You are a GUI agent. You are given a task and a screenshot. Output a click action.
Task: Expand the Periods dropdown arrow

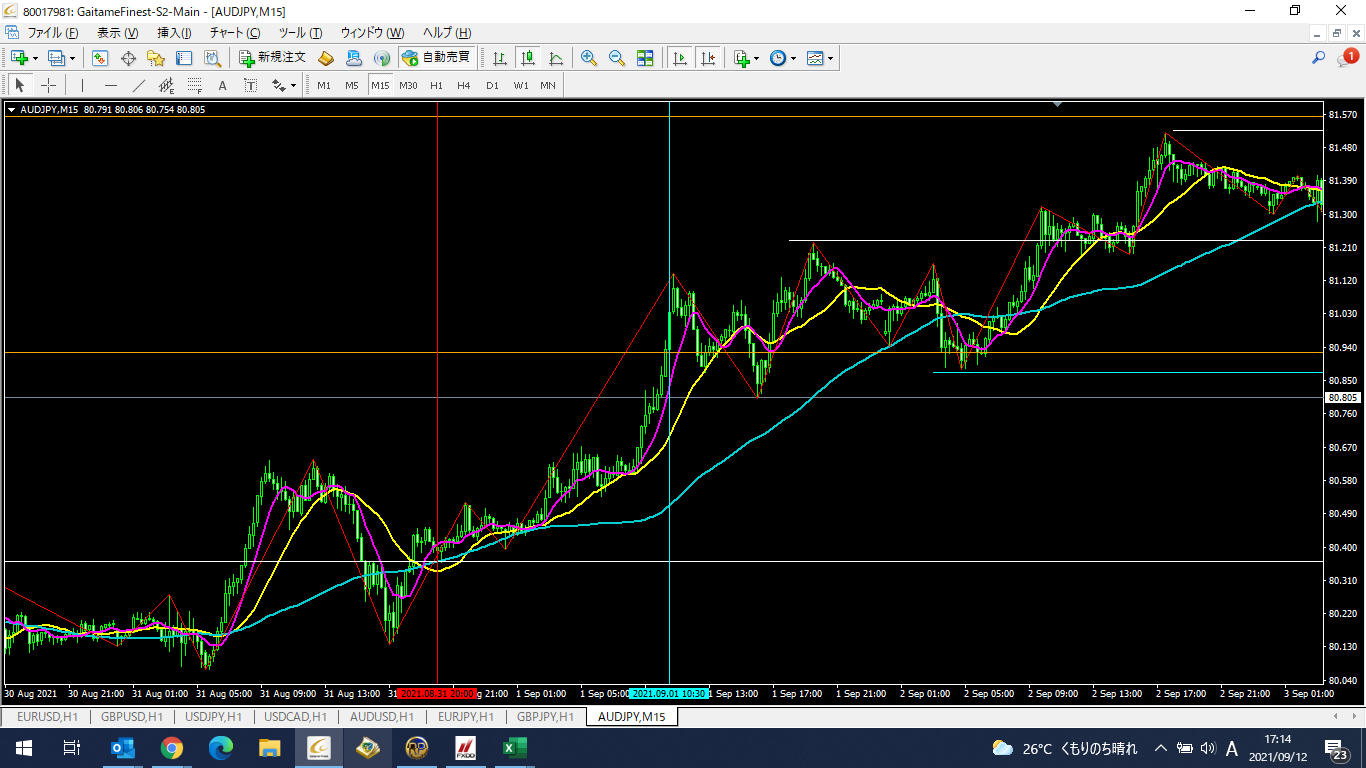794,58
